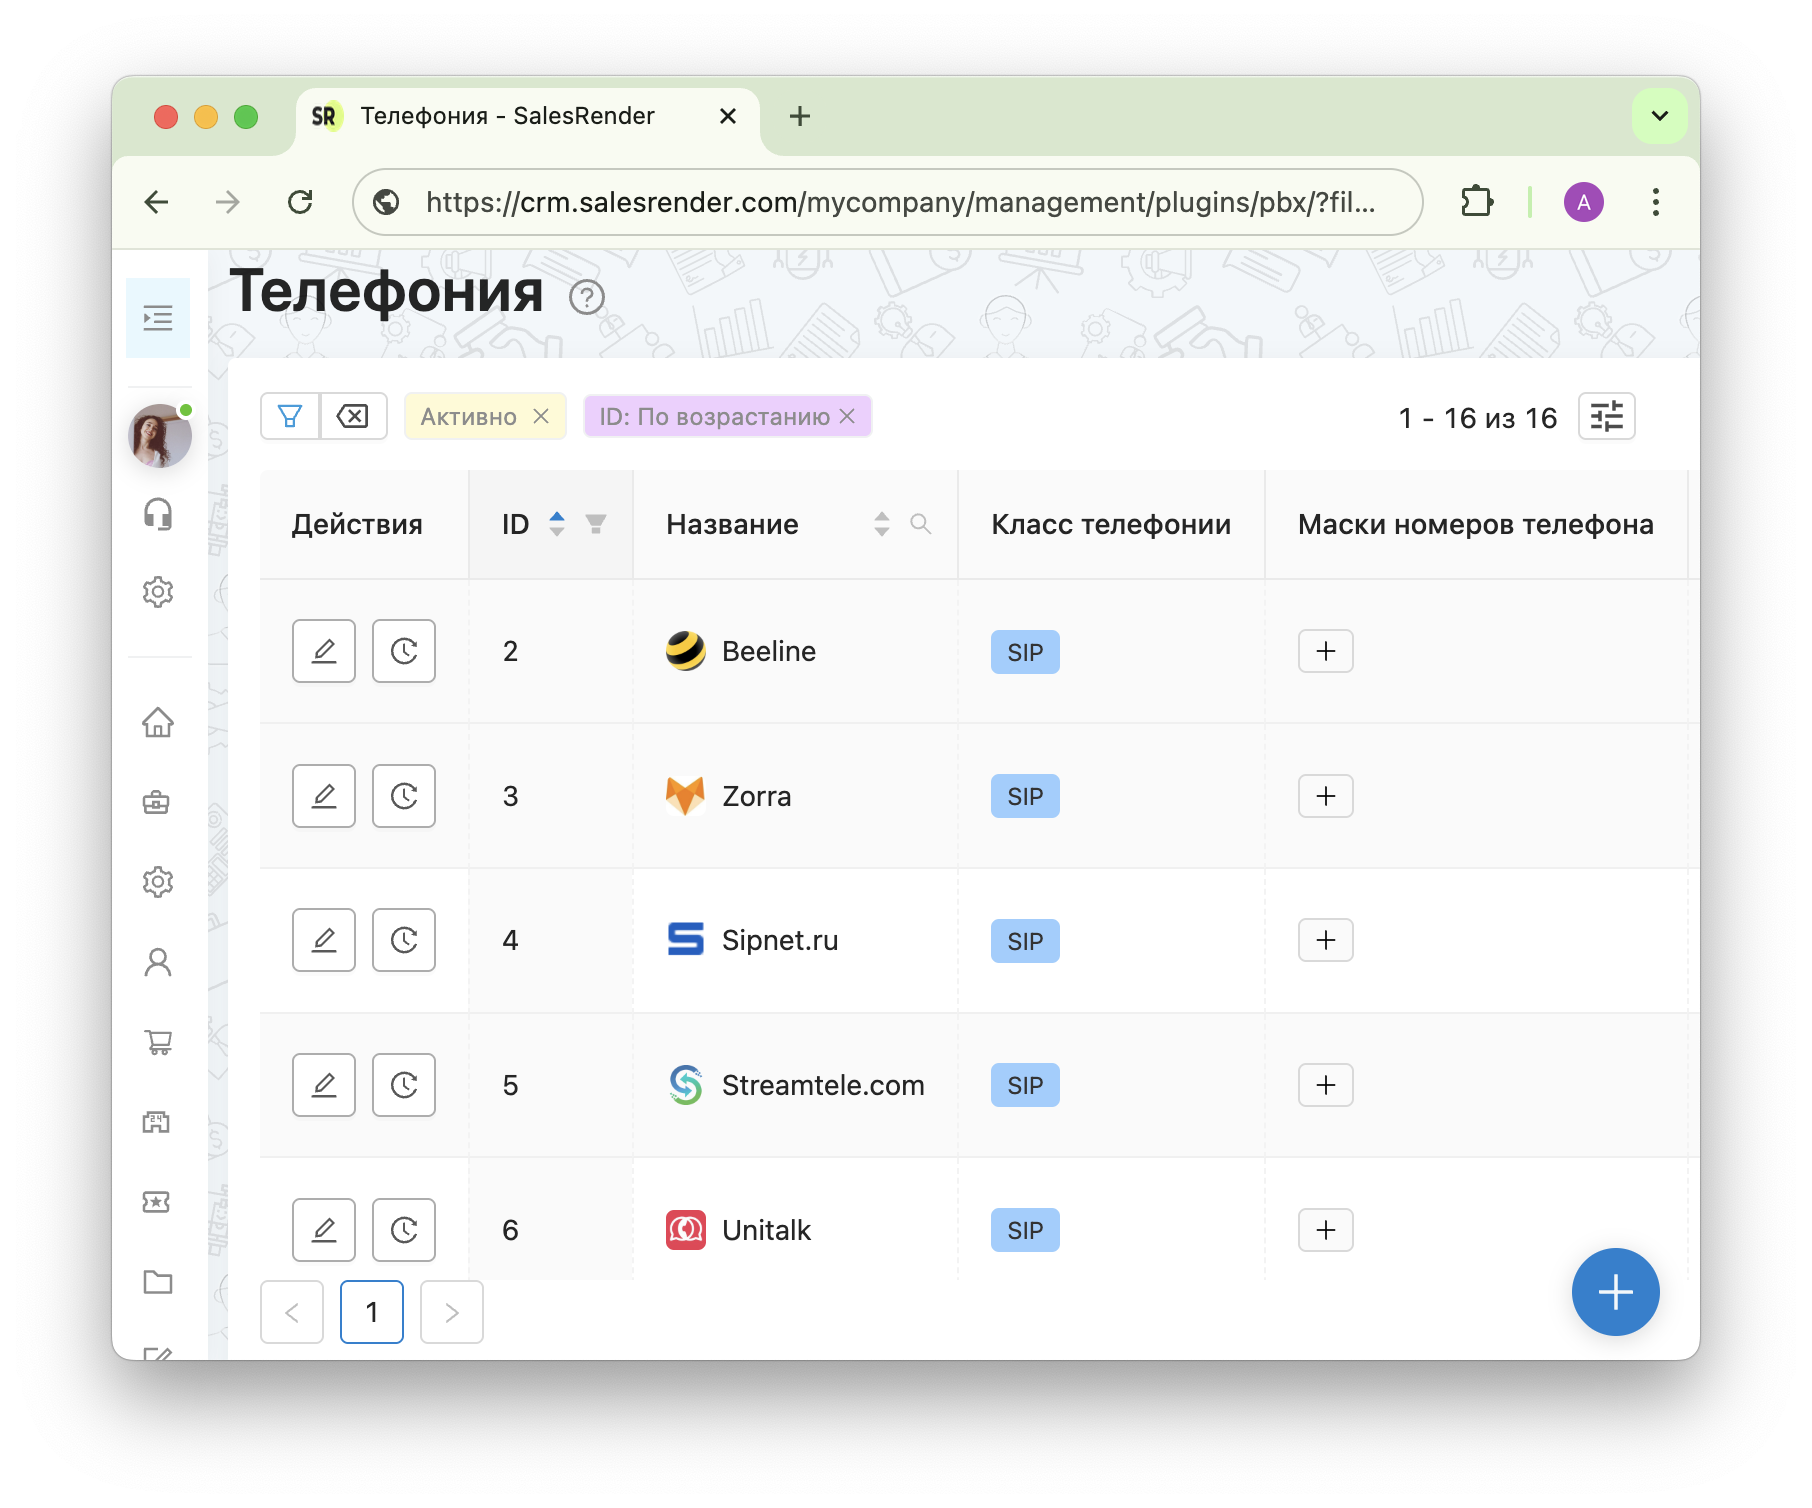Add phone mask for Unitalk
This screenshot has width=1812, height=1508.
(1326, 1230)
